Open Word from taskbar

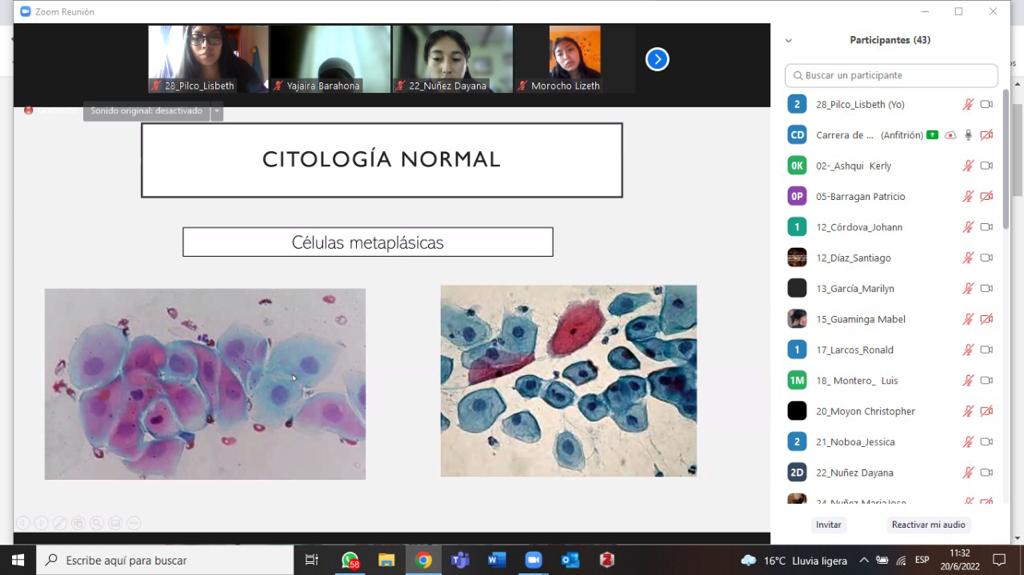tap(497, 560)
